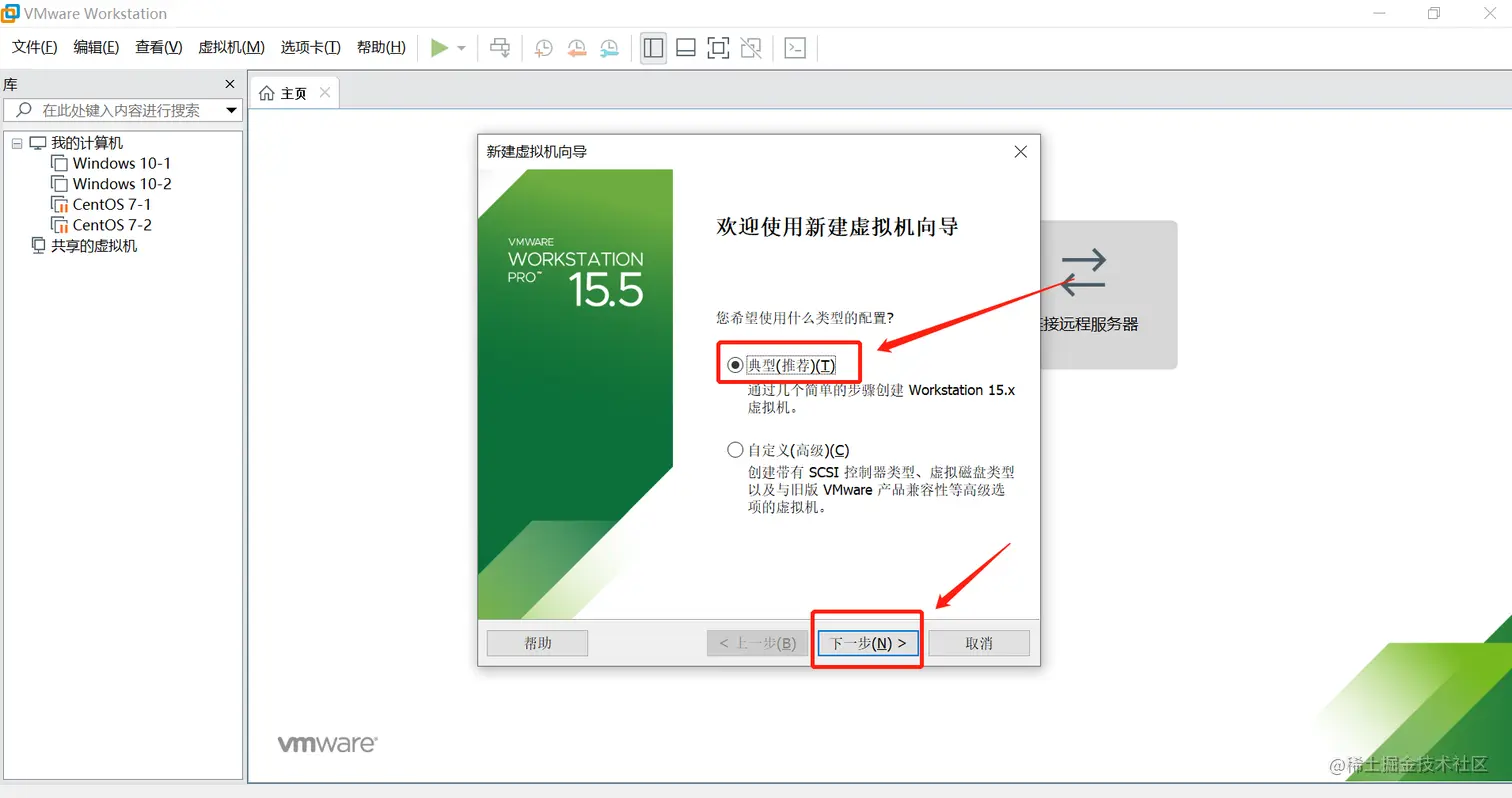
Task: Open the 虚拟机(M) menu
Action: point(232,47)
